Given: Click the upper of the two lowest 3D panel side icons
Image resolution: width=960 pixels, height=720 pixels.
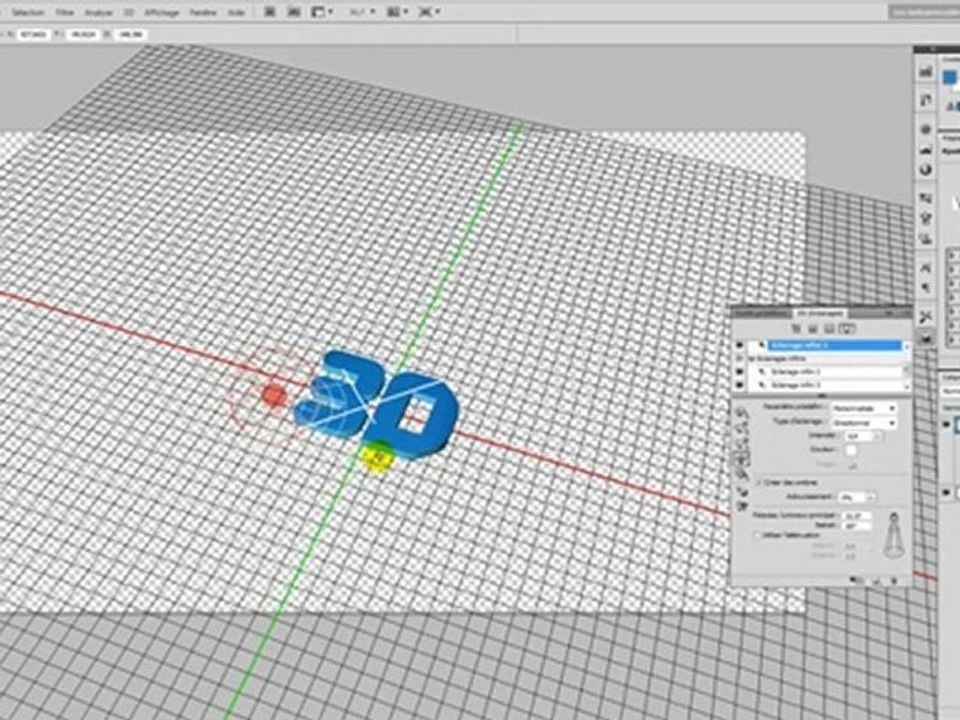Looking at the screenshot, I should pyautogui.click(x=742, y=491).
